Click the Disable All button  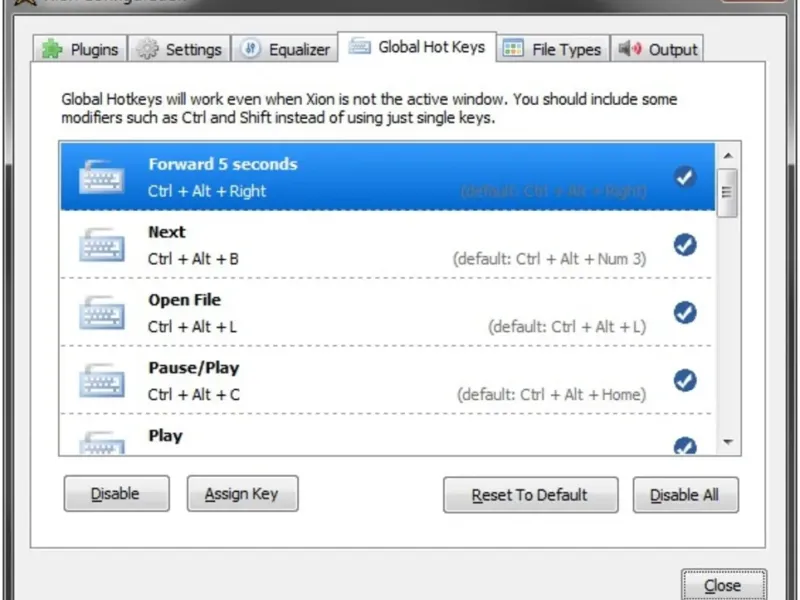click(x=685, y=495)
